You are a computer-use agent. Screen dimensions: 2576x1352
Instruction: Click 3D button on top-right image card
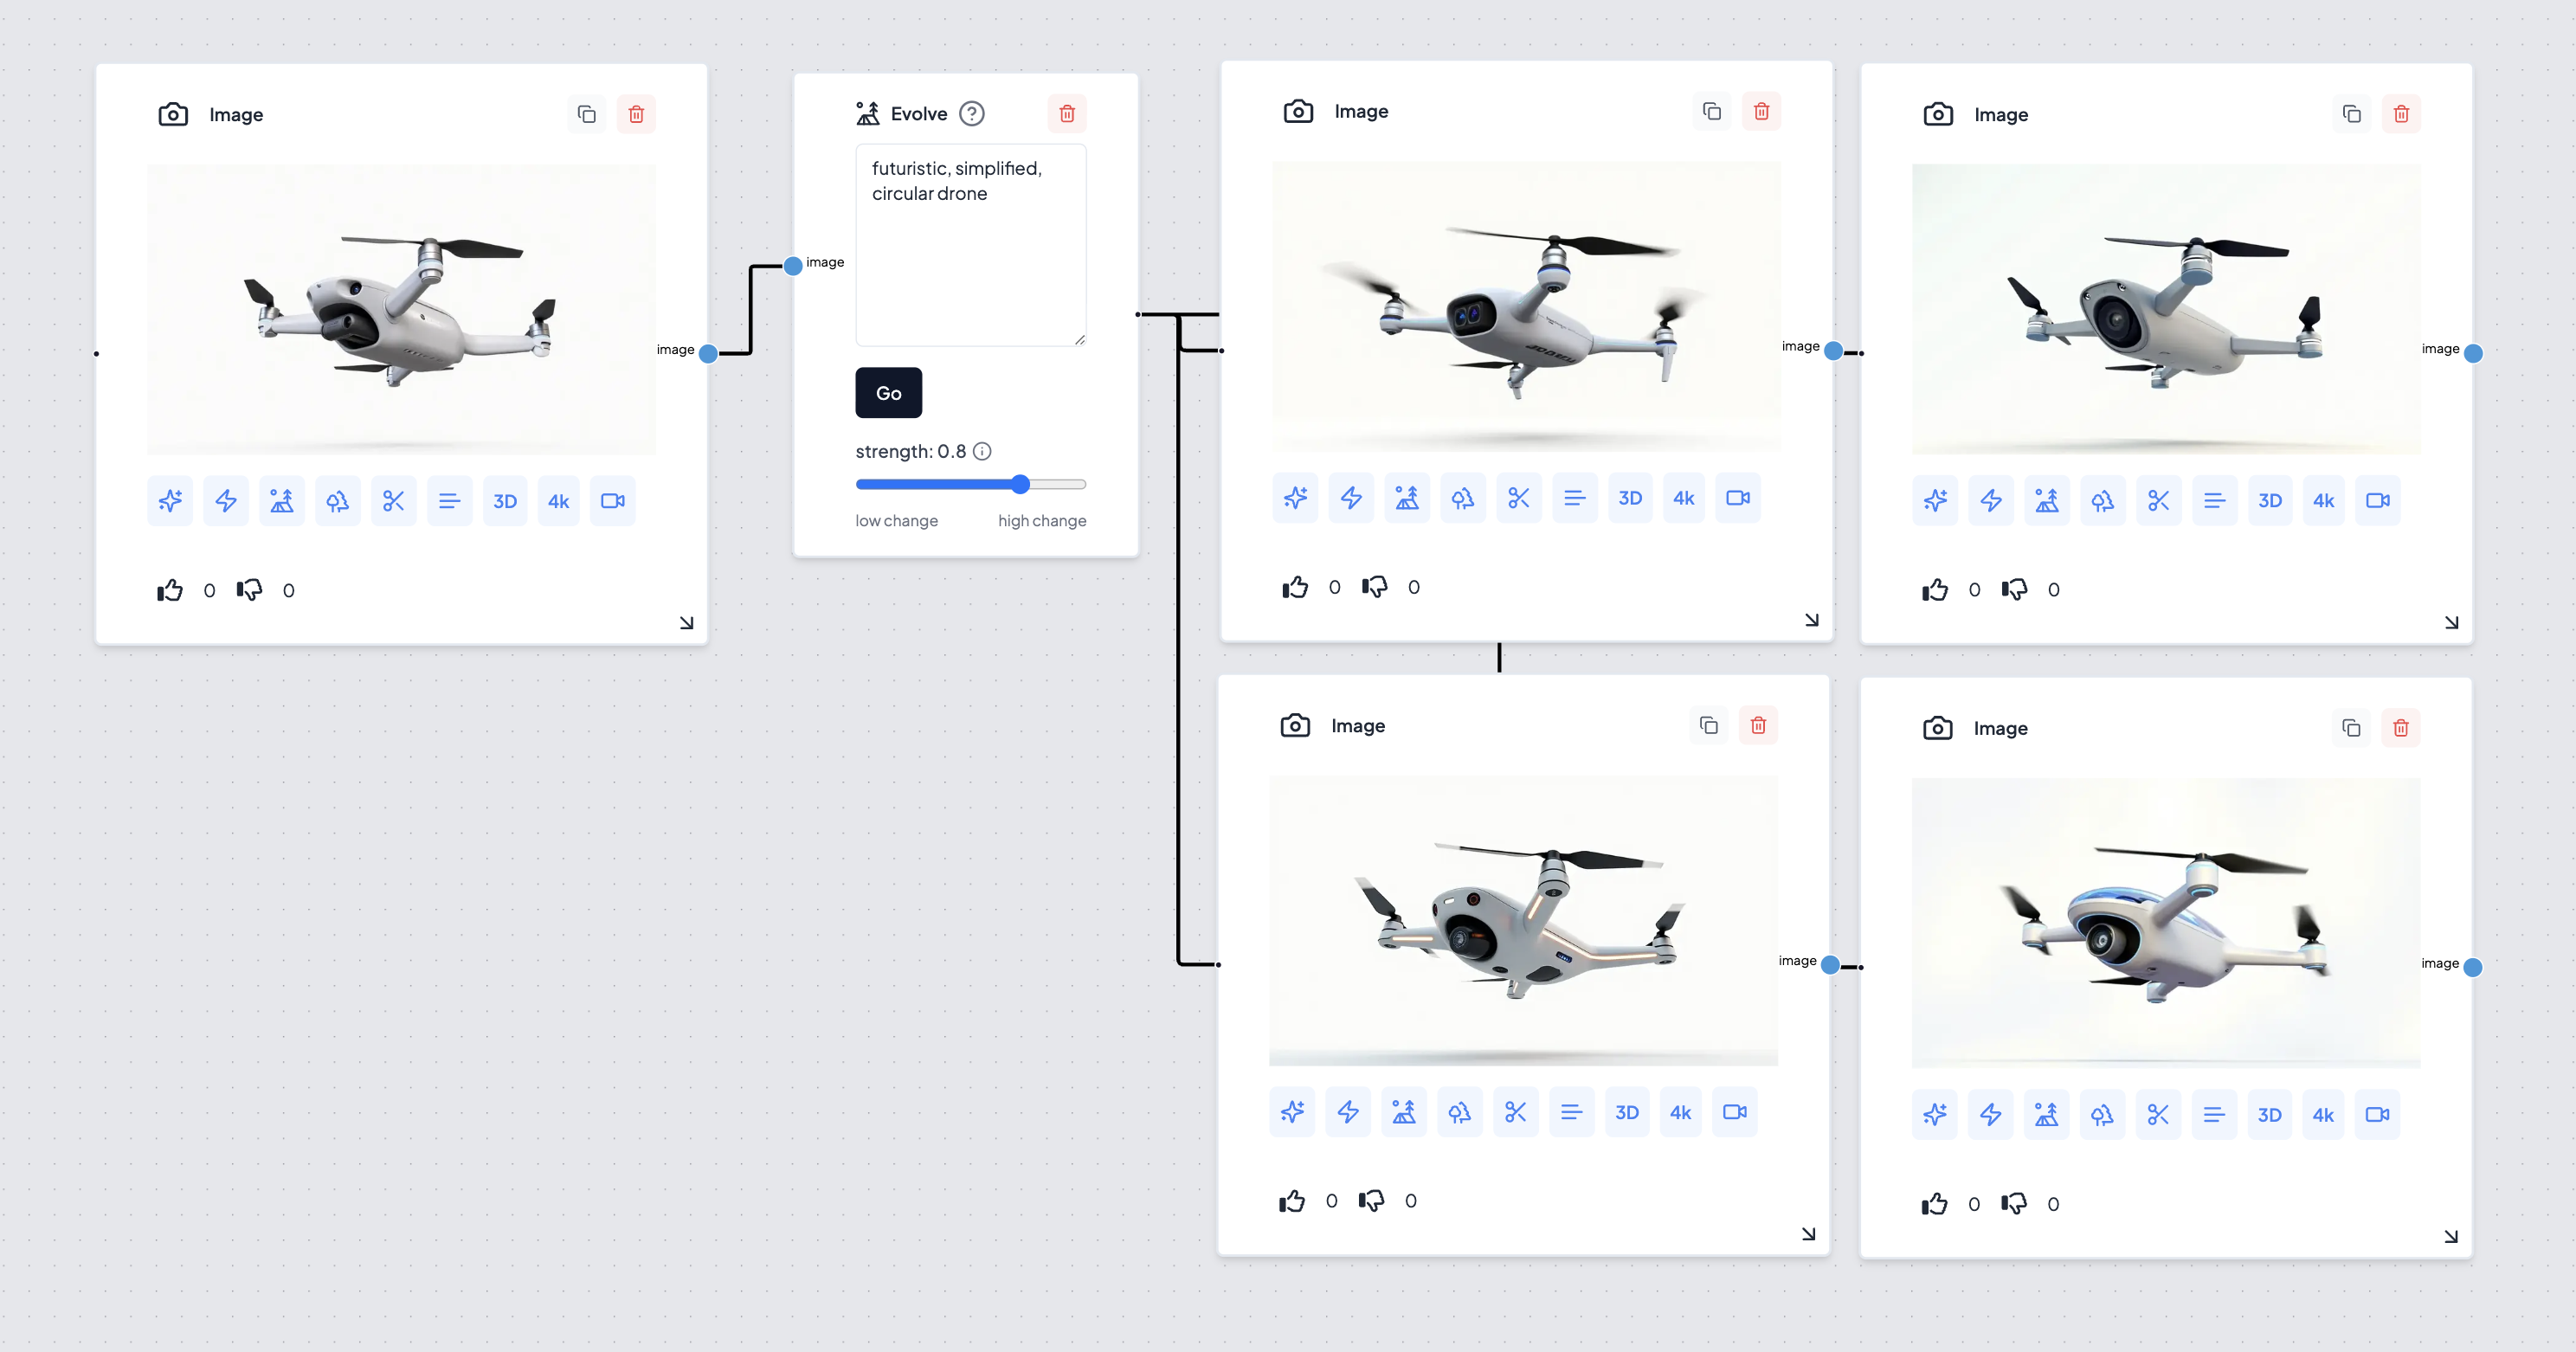point(2269,501)
